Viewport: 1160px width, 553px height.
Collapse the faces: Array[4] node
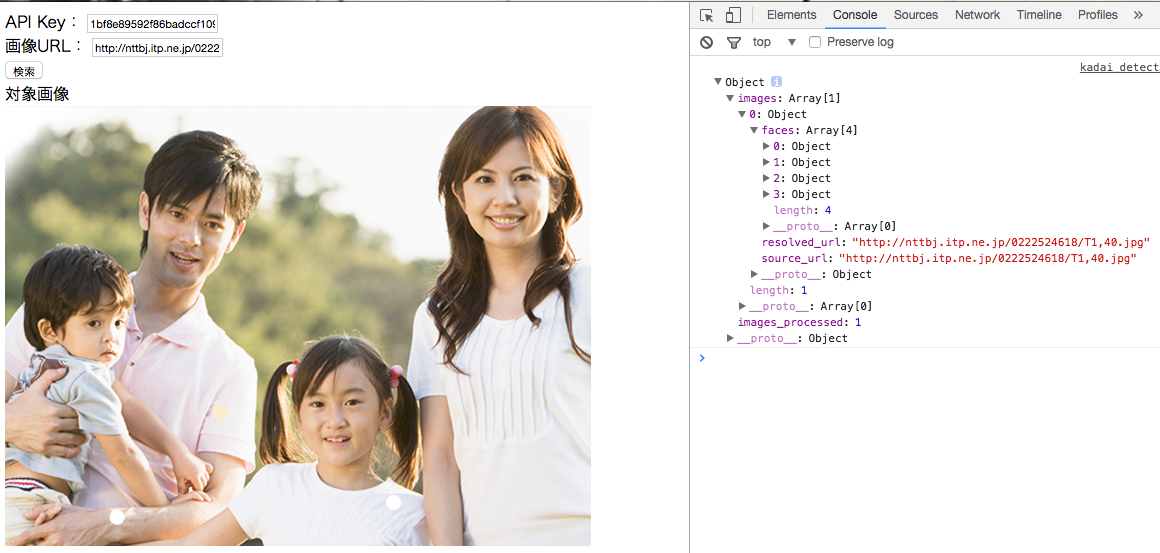(754, 130)
